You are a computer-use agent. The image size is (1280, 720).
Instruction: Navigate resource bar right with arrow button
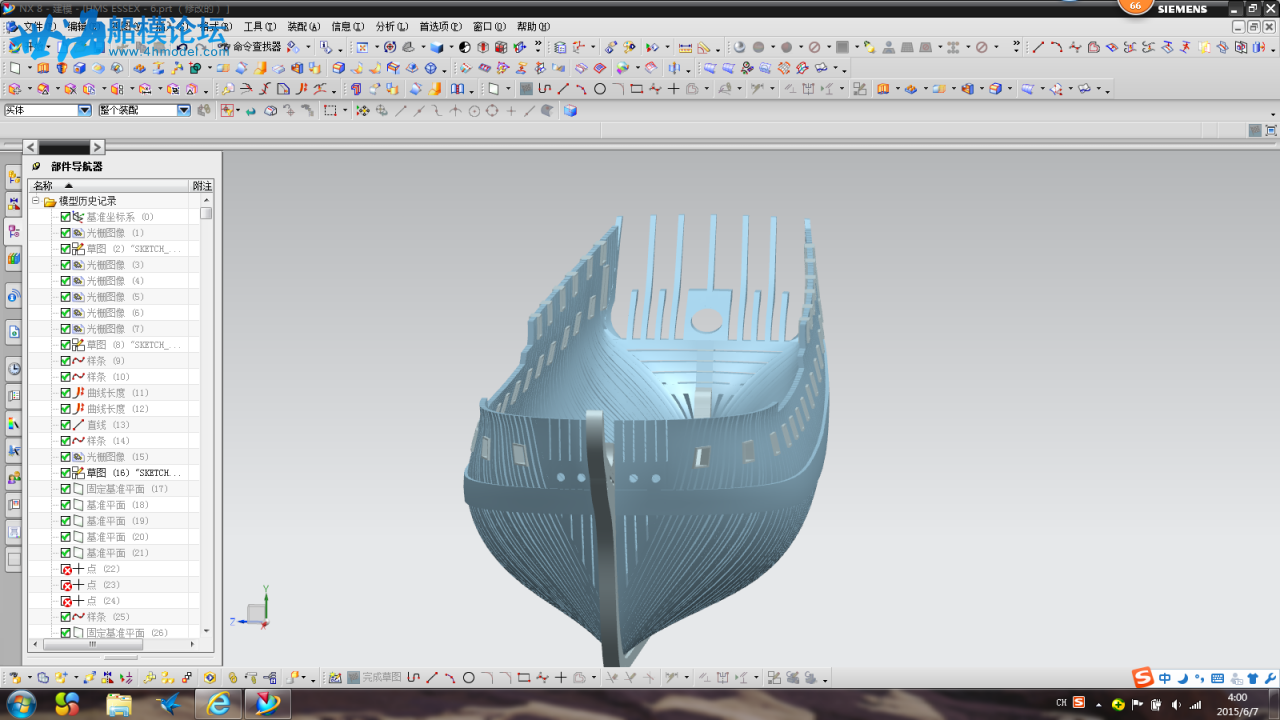click(97, 147)
